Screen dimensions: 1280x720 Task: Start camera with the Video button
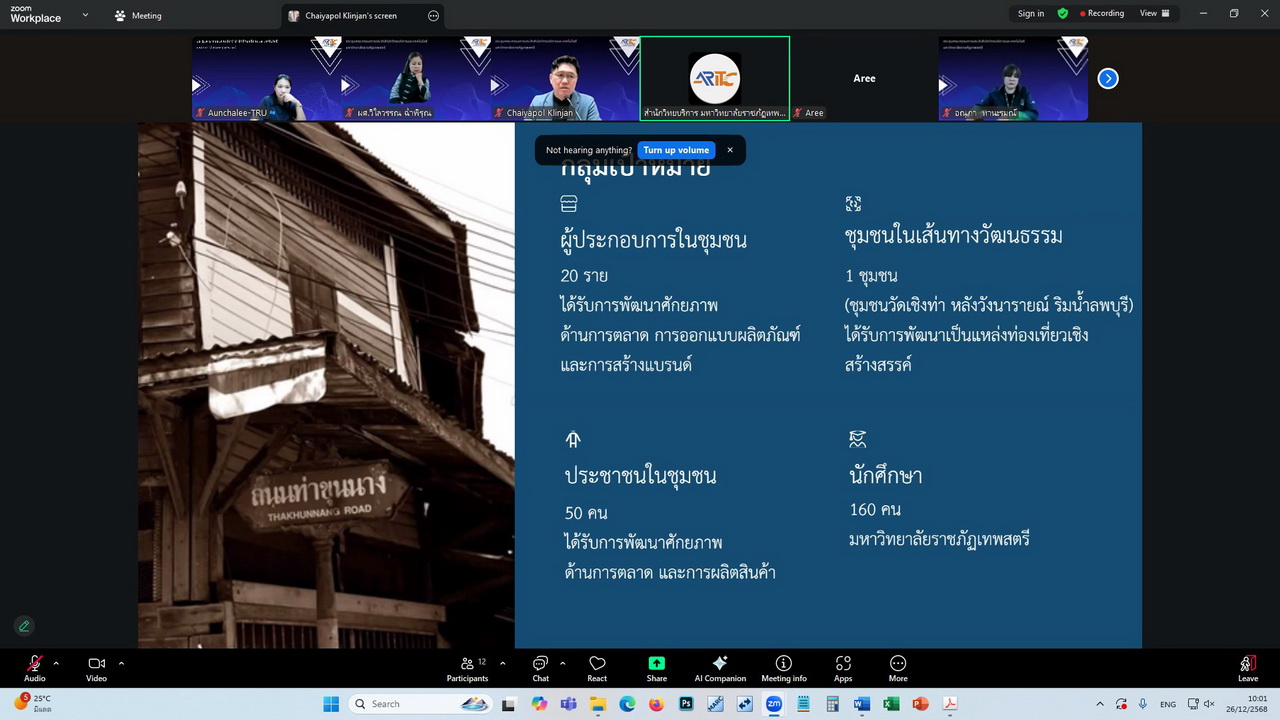[96, 668]
